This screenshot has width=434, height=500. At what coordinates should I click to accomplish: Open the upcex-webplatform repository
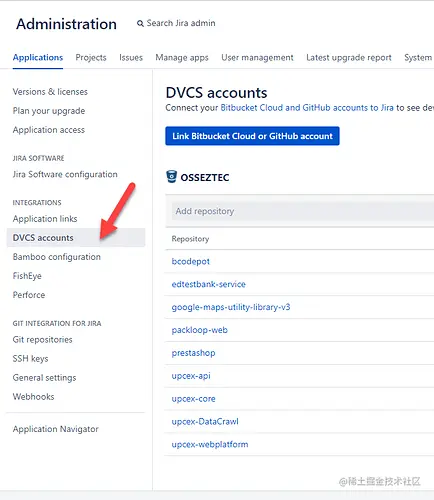[210, 444]
